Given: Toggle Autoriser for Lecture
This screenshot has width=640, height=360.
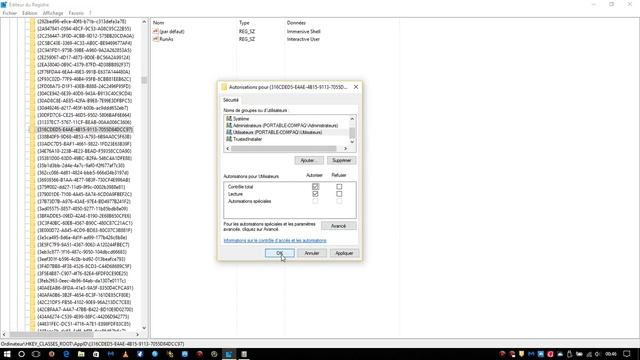Looking at the screenshot, I should [x=315, y=194].
